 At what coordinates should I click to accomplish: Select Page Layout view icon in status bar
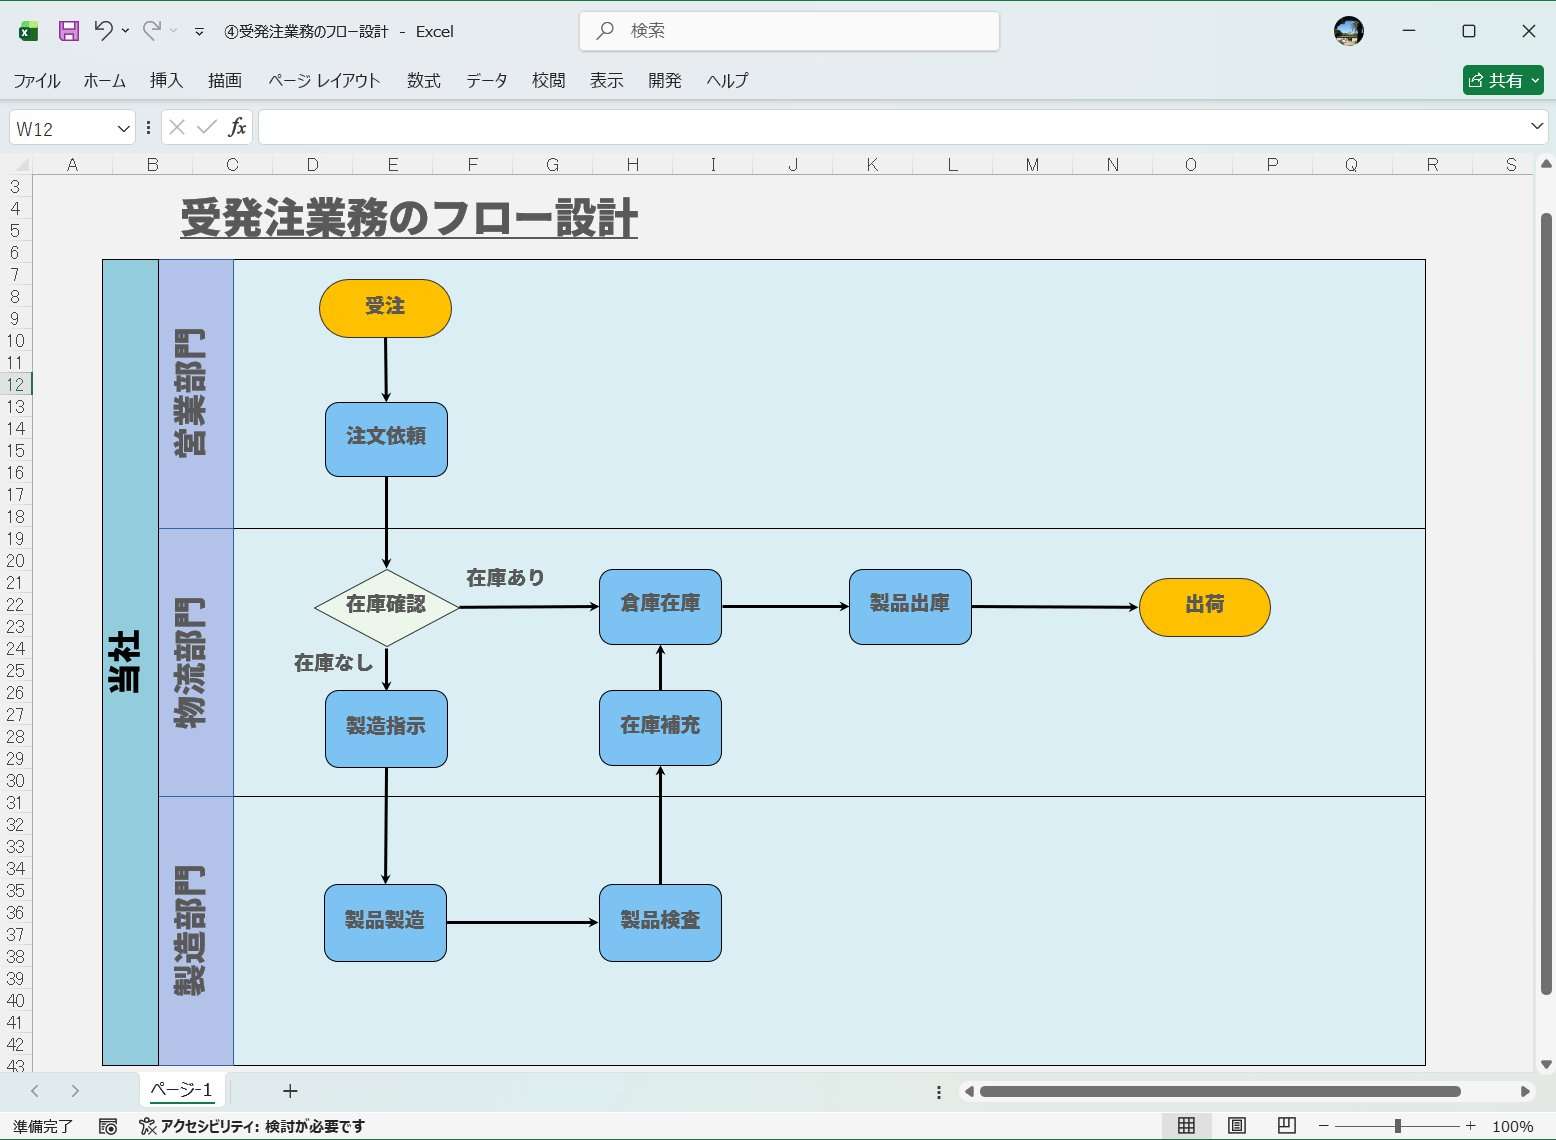point(1236,1125)
